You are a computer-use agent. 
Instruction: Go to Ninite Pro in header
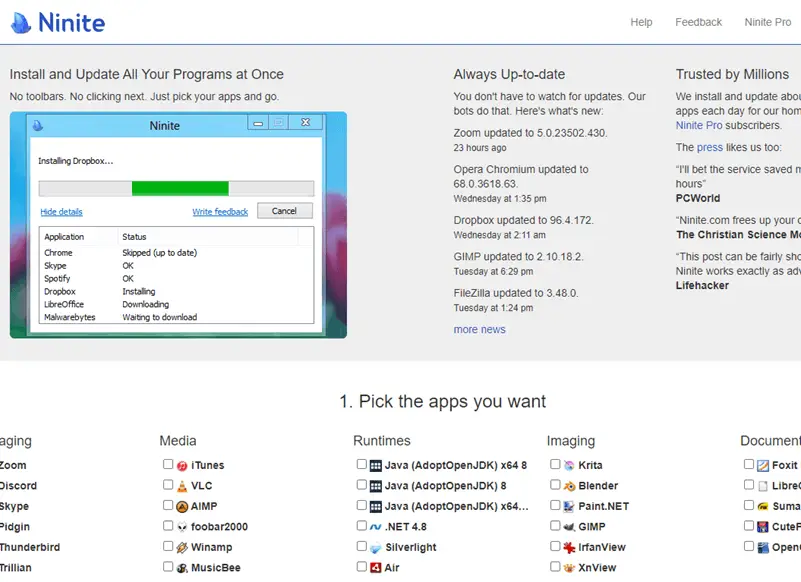pyautogui.click(x=767, y=22)
